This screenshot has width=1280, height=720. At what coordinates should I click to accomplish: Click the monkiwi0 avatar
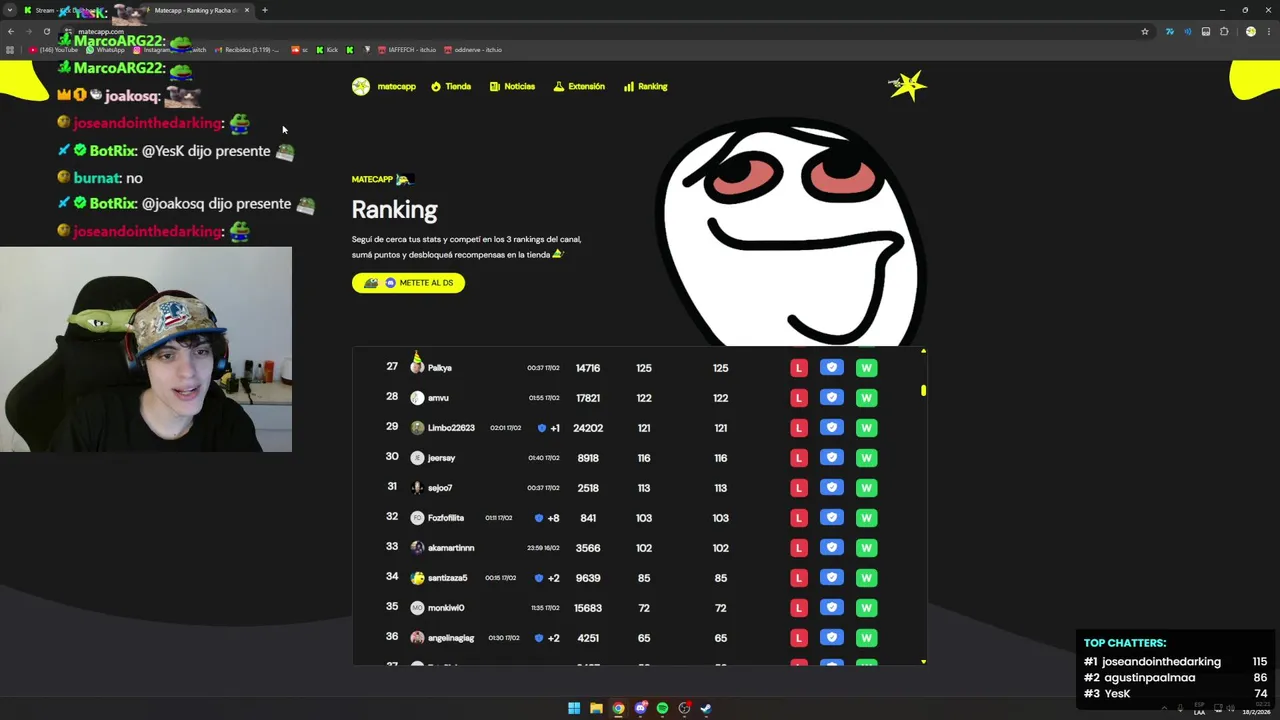417,608
